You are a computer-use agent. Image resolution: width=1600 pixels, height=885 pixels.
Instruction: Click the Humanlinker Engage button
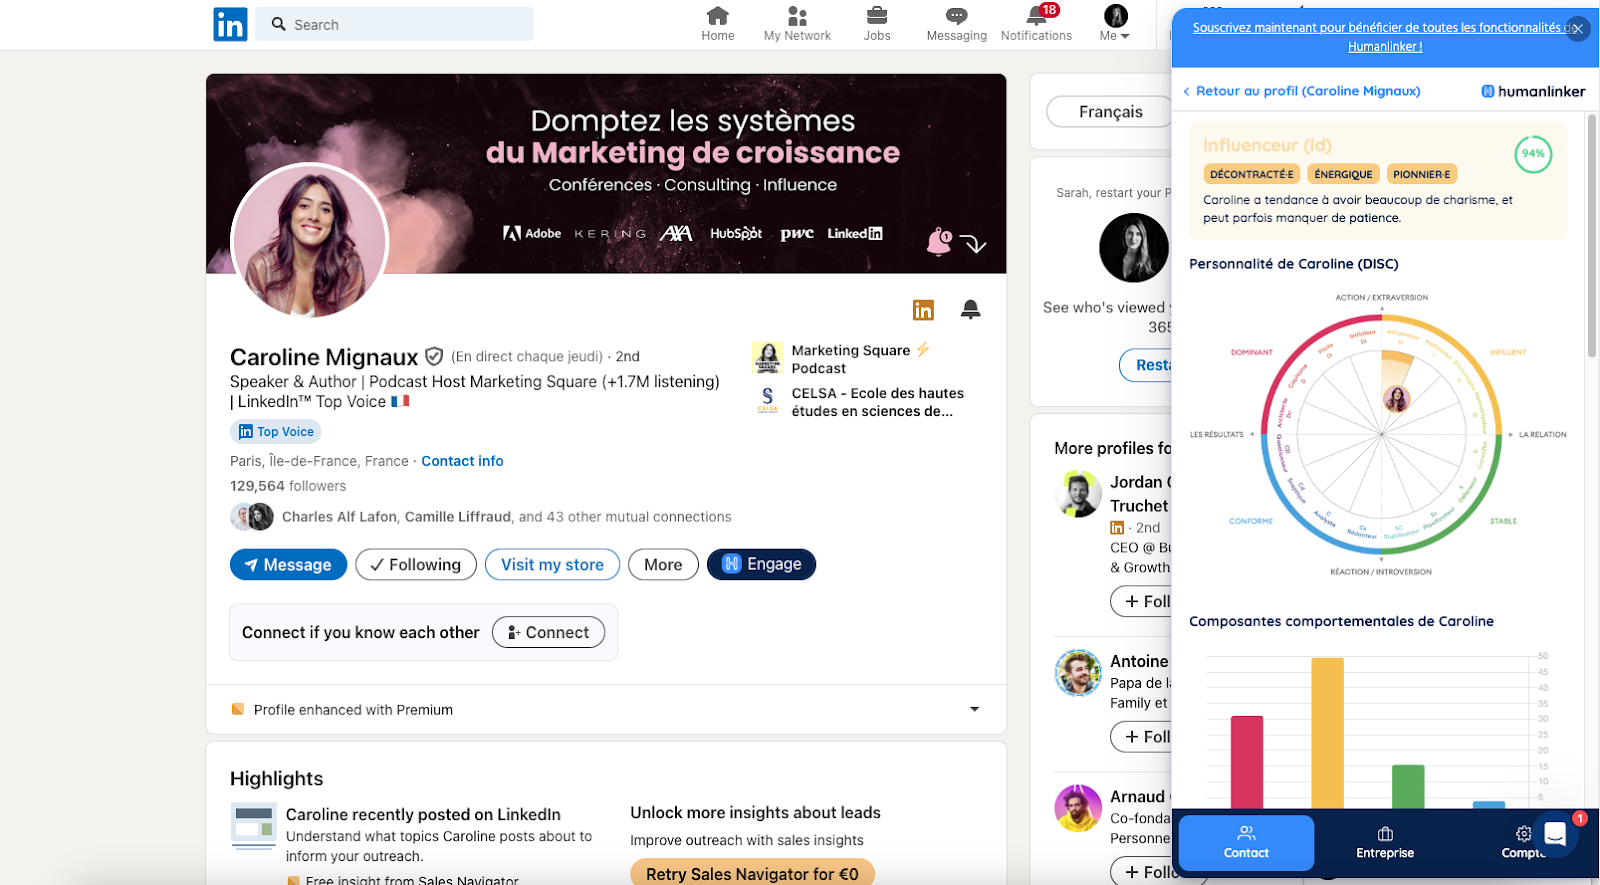(x=761, y=564)
